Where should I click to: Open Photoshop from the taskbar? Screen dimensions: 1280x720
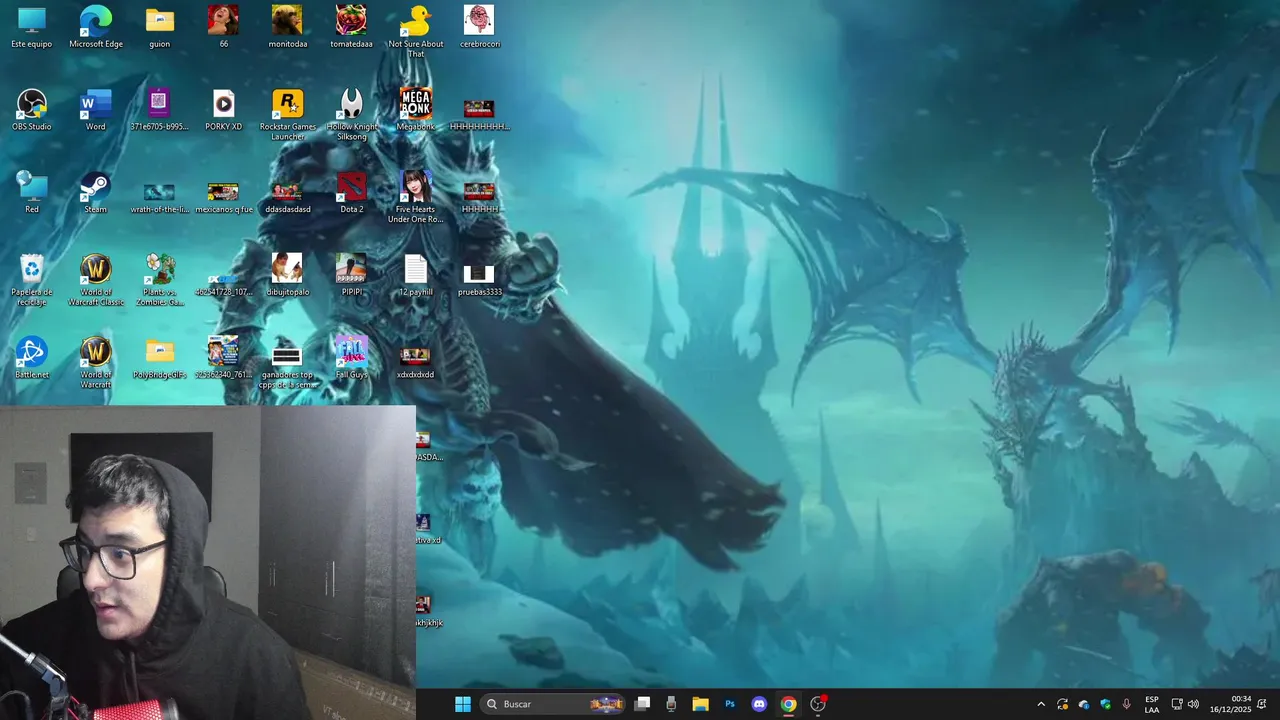730,704
